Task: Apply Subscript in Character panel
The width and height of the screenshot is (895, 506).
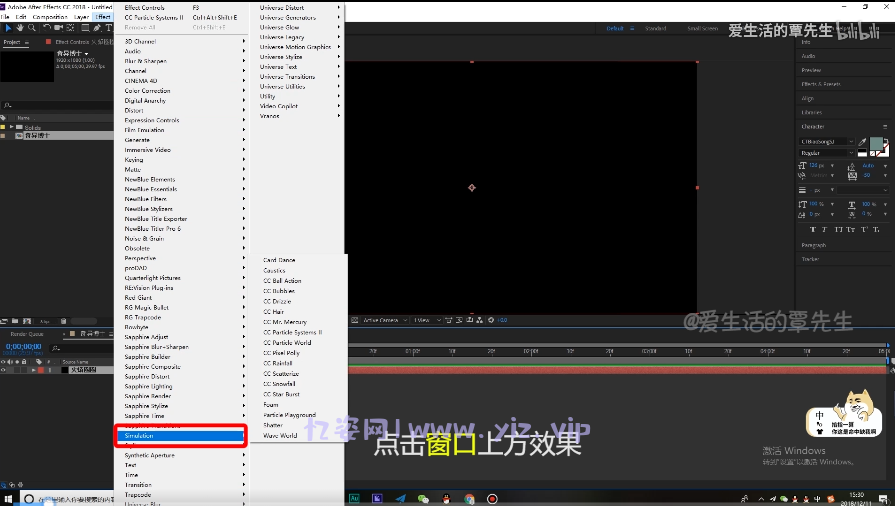Action: pos(876,229)
